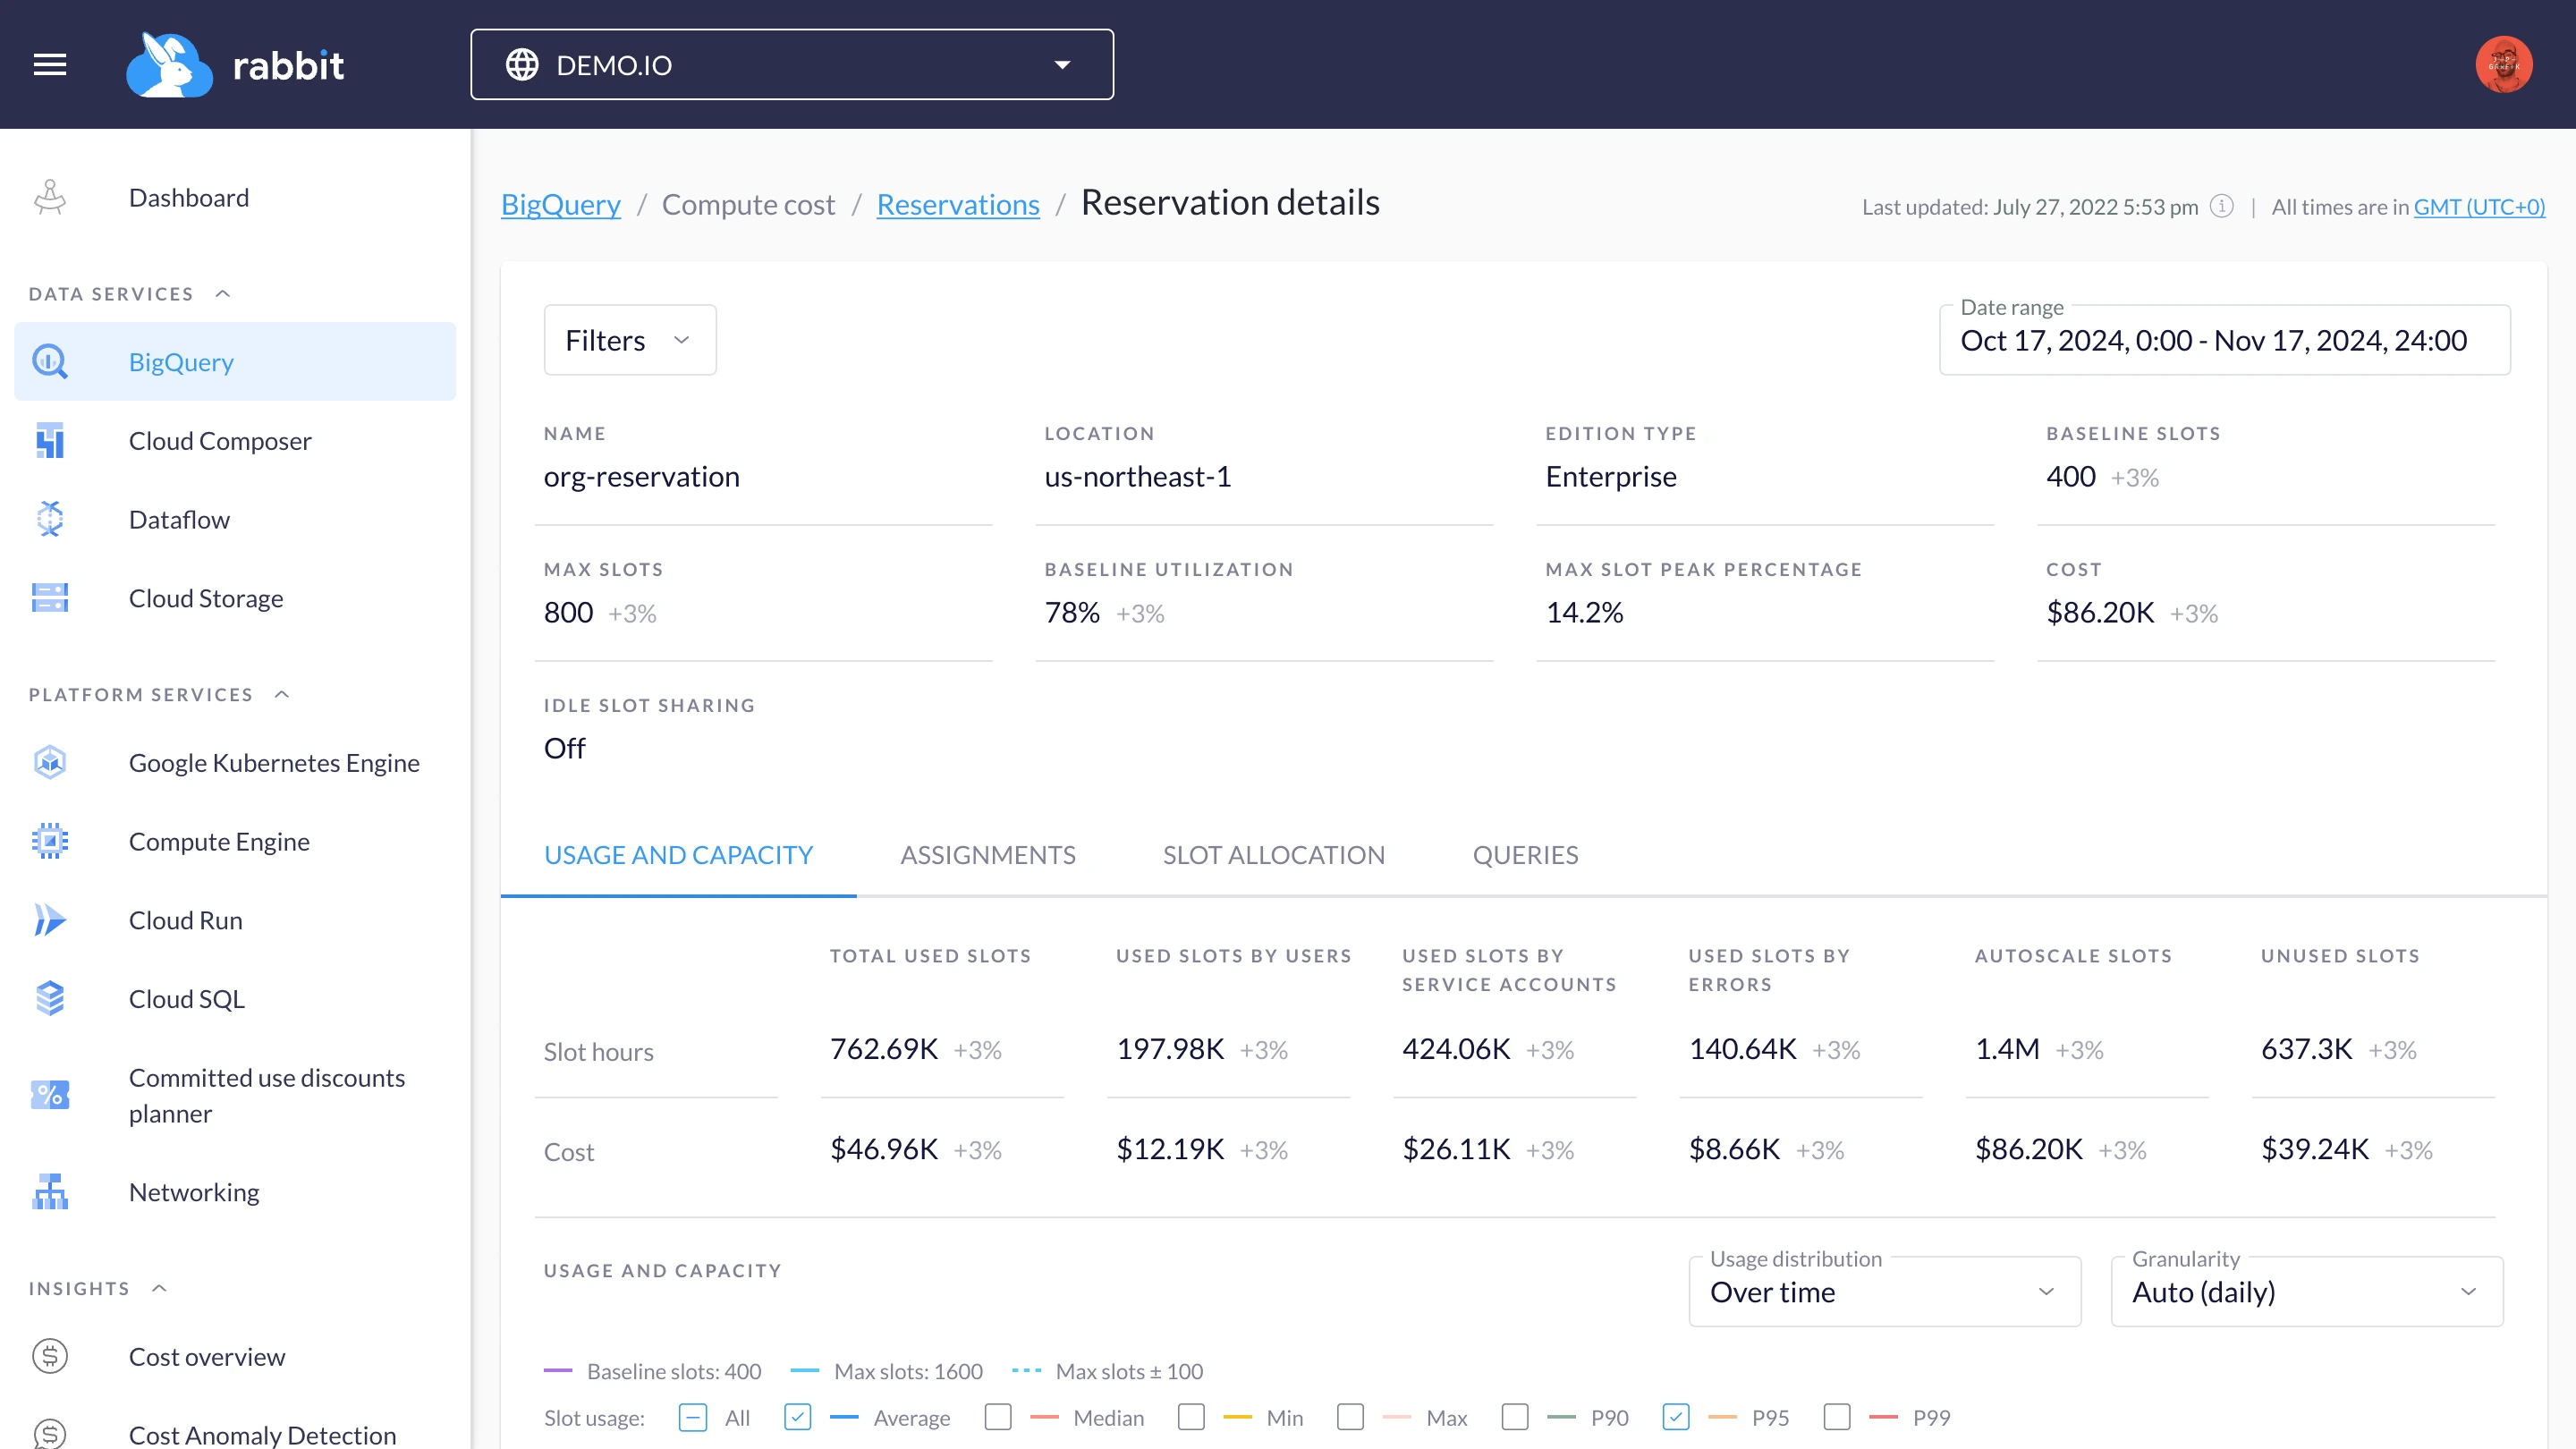Switch to the Slot Allocation tab
This screenshot has width=2576, height=1449.
[x=1273, y=855]
